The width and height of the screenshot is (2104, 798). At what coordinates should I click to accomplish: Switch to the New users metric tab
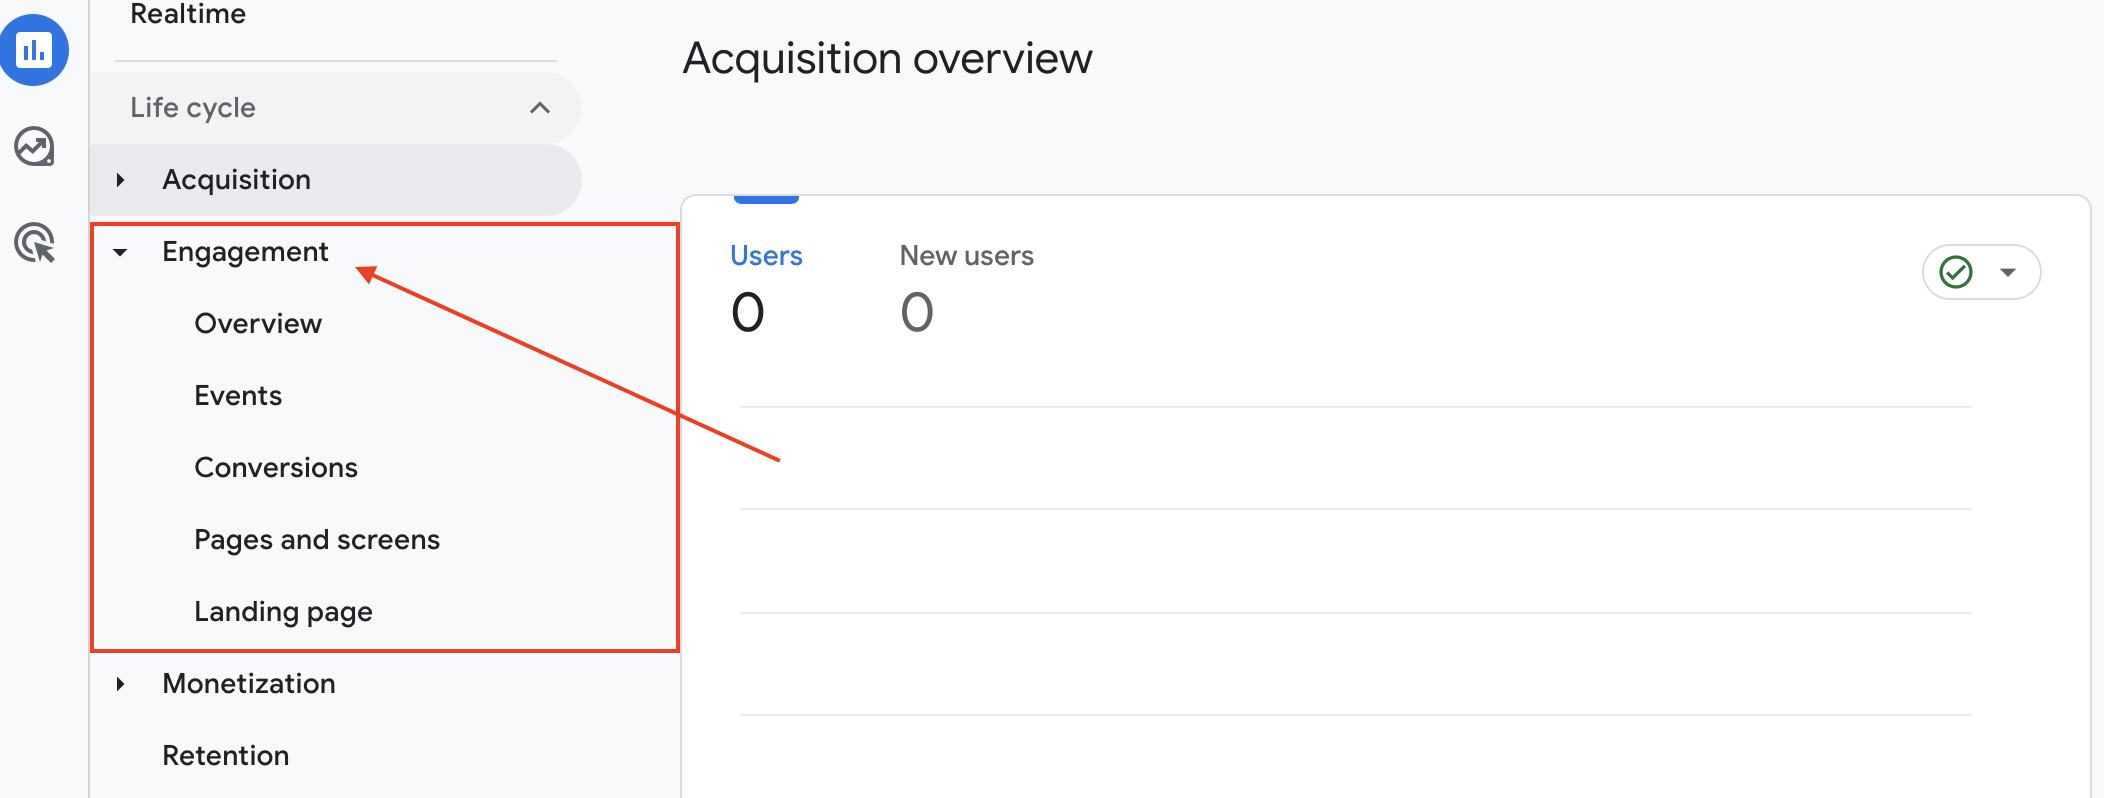(966, 255)
